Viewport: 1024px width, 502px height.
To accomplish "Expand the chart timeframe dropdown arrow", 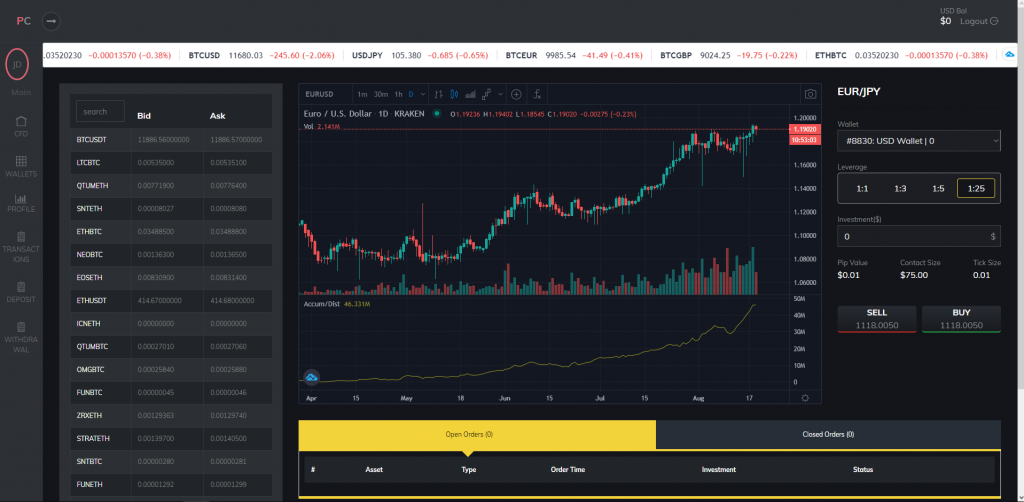I will point(423,94).
